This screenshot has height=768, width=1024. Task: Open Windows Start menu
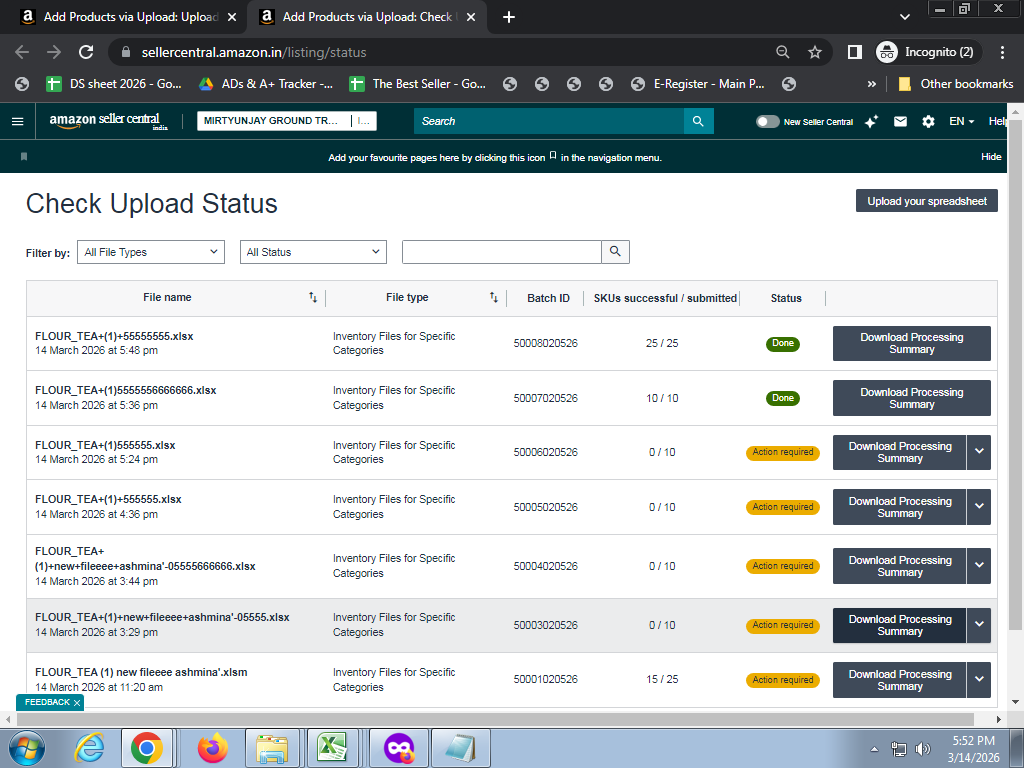[27, 748]
